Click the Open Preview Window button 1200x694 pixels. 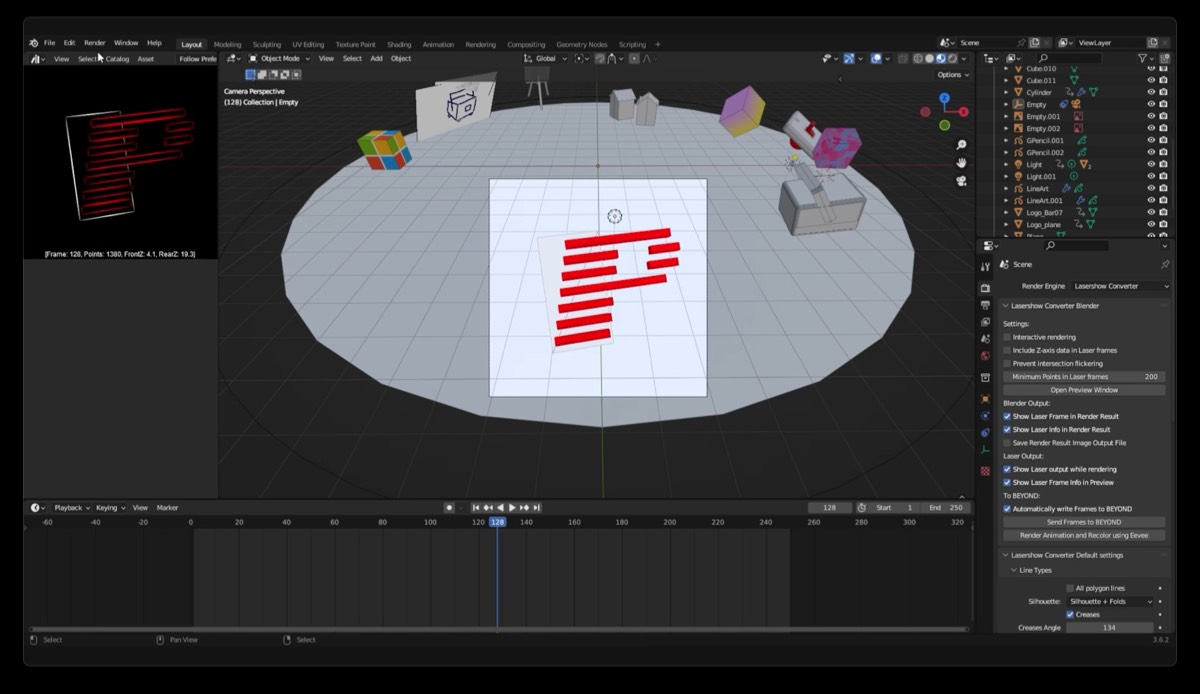point(1084,390)
